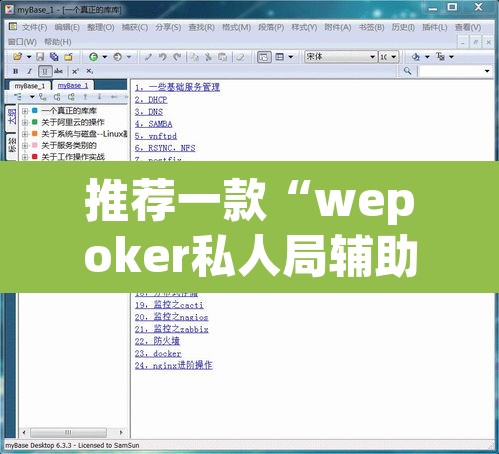Open the dropdown arrow beside open folder icon

(29, 57)
